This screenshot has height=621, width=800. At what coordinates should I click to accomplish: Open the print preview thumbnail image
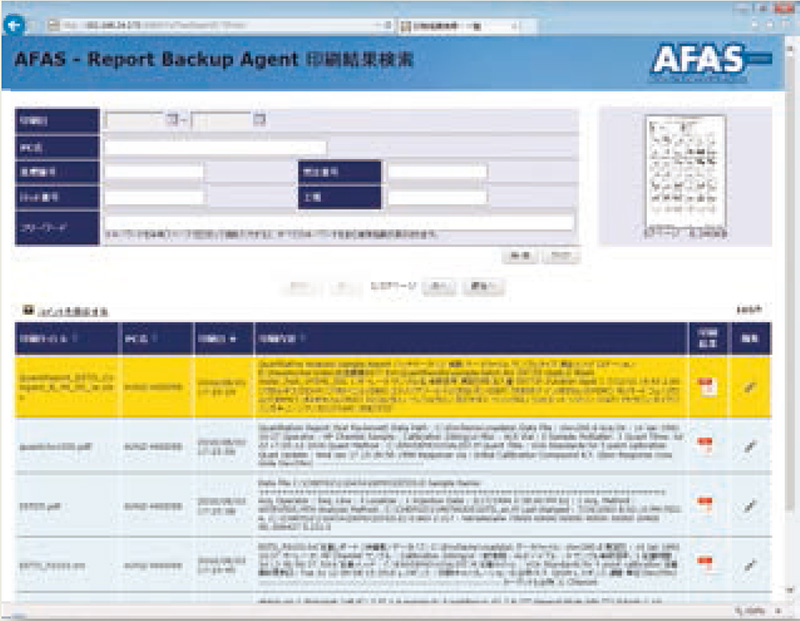[685, 172]
